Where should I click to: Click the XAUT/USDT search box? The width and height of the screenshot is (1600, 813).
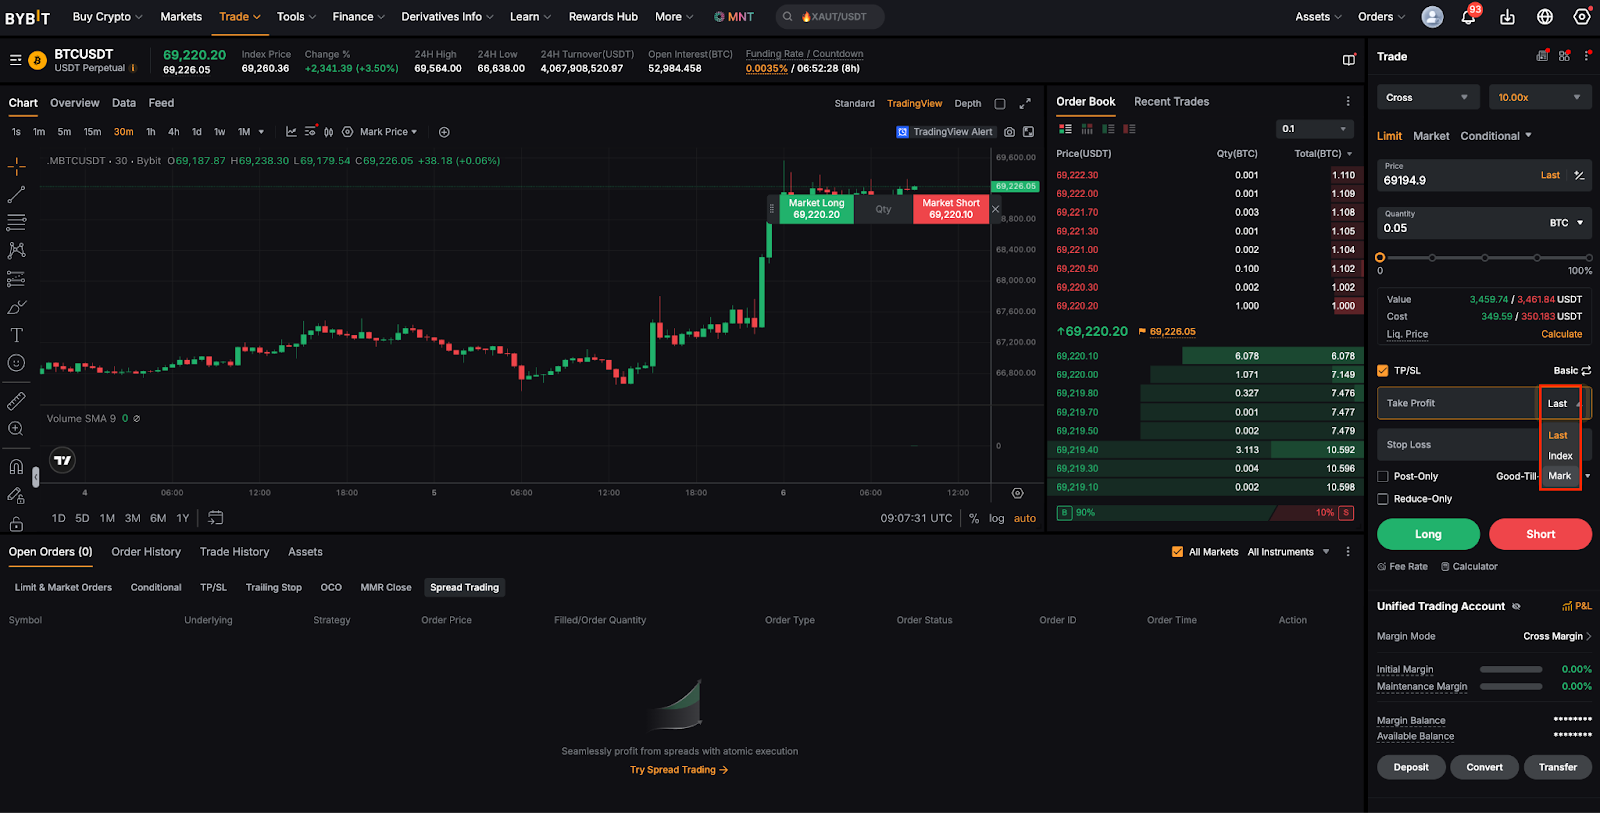coord(830,17)
